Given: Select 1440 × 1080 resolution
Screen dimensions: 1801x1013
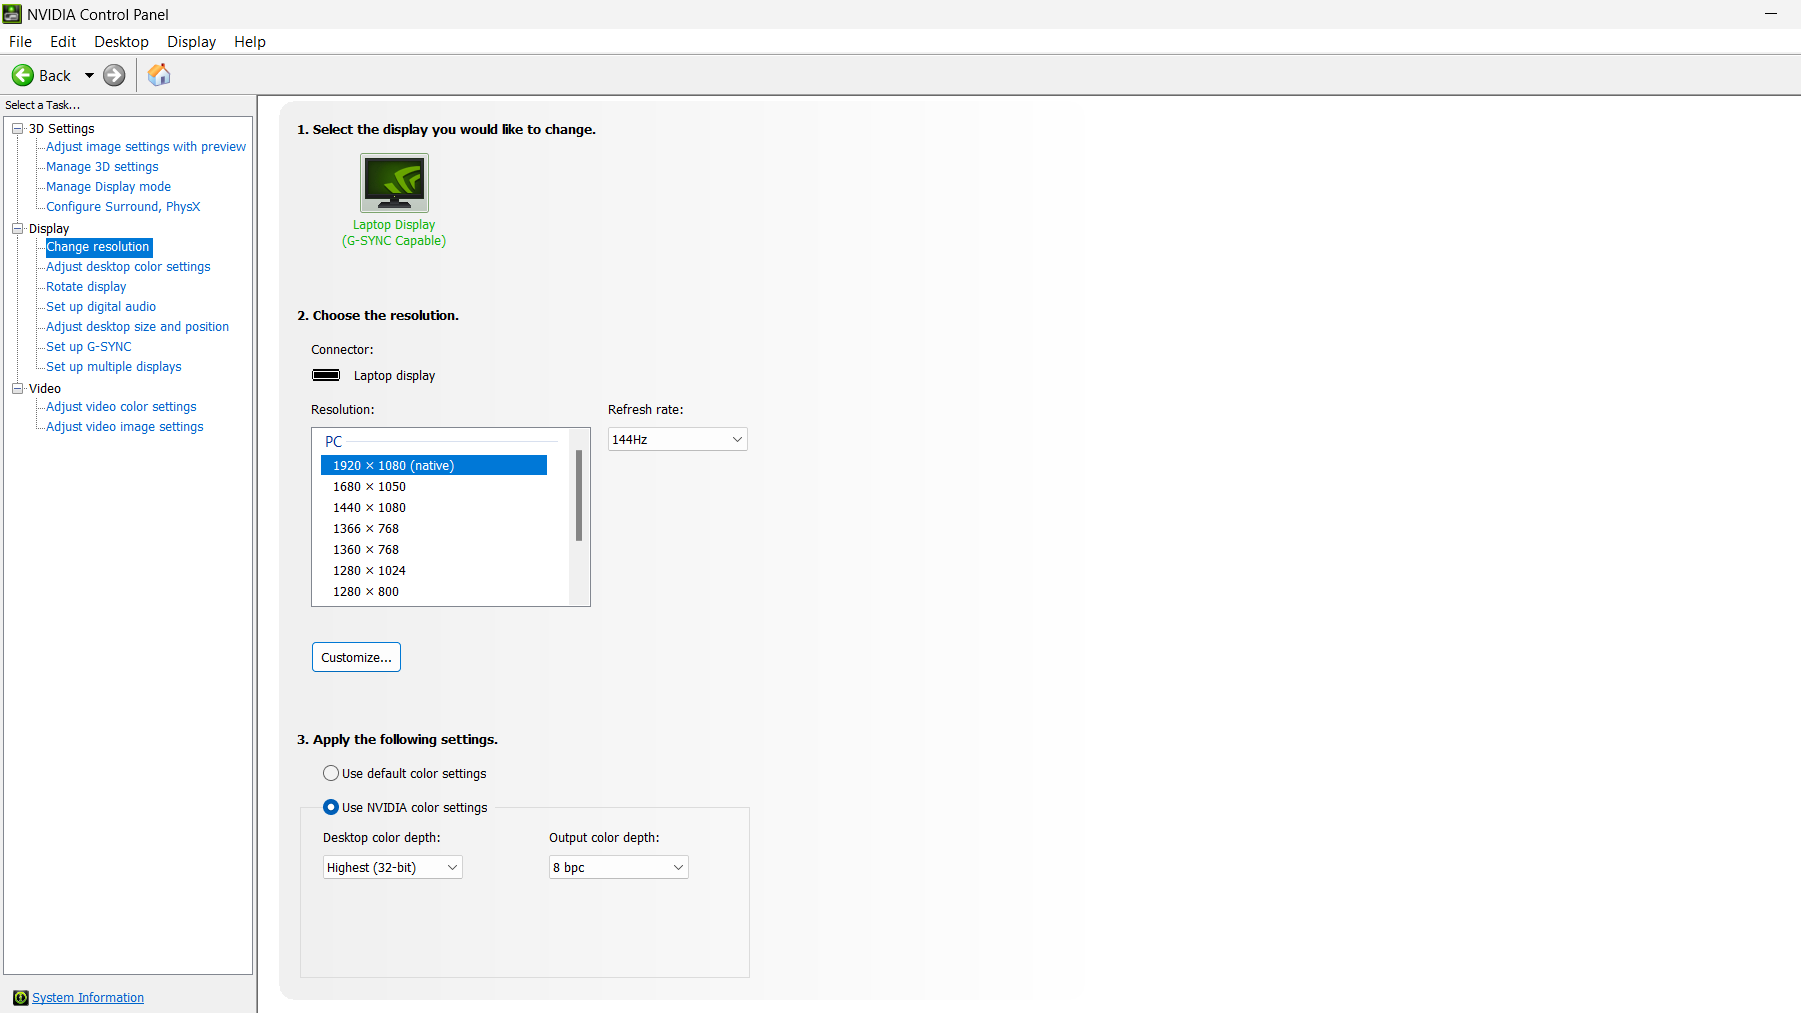Looking at the screenshot, I should tap(434, 507).
